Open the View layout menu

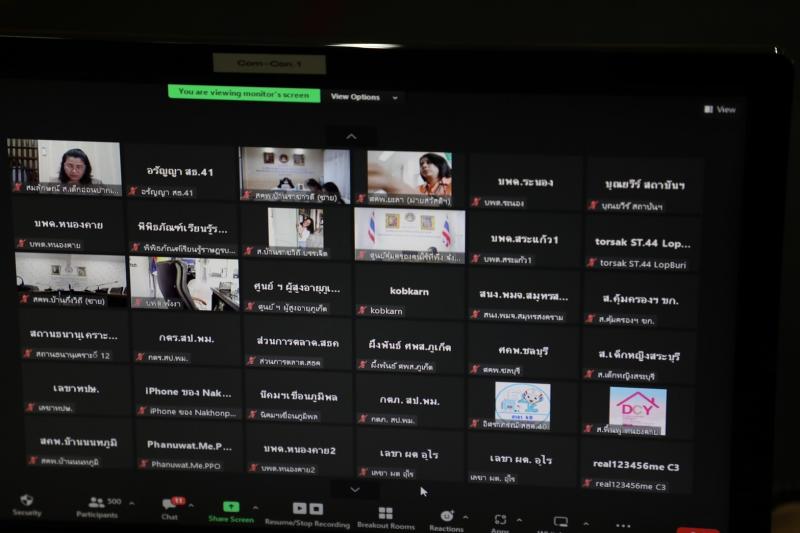pyautogui.click(x=719, y=109)
